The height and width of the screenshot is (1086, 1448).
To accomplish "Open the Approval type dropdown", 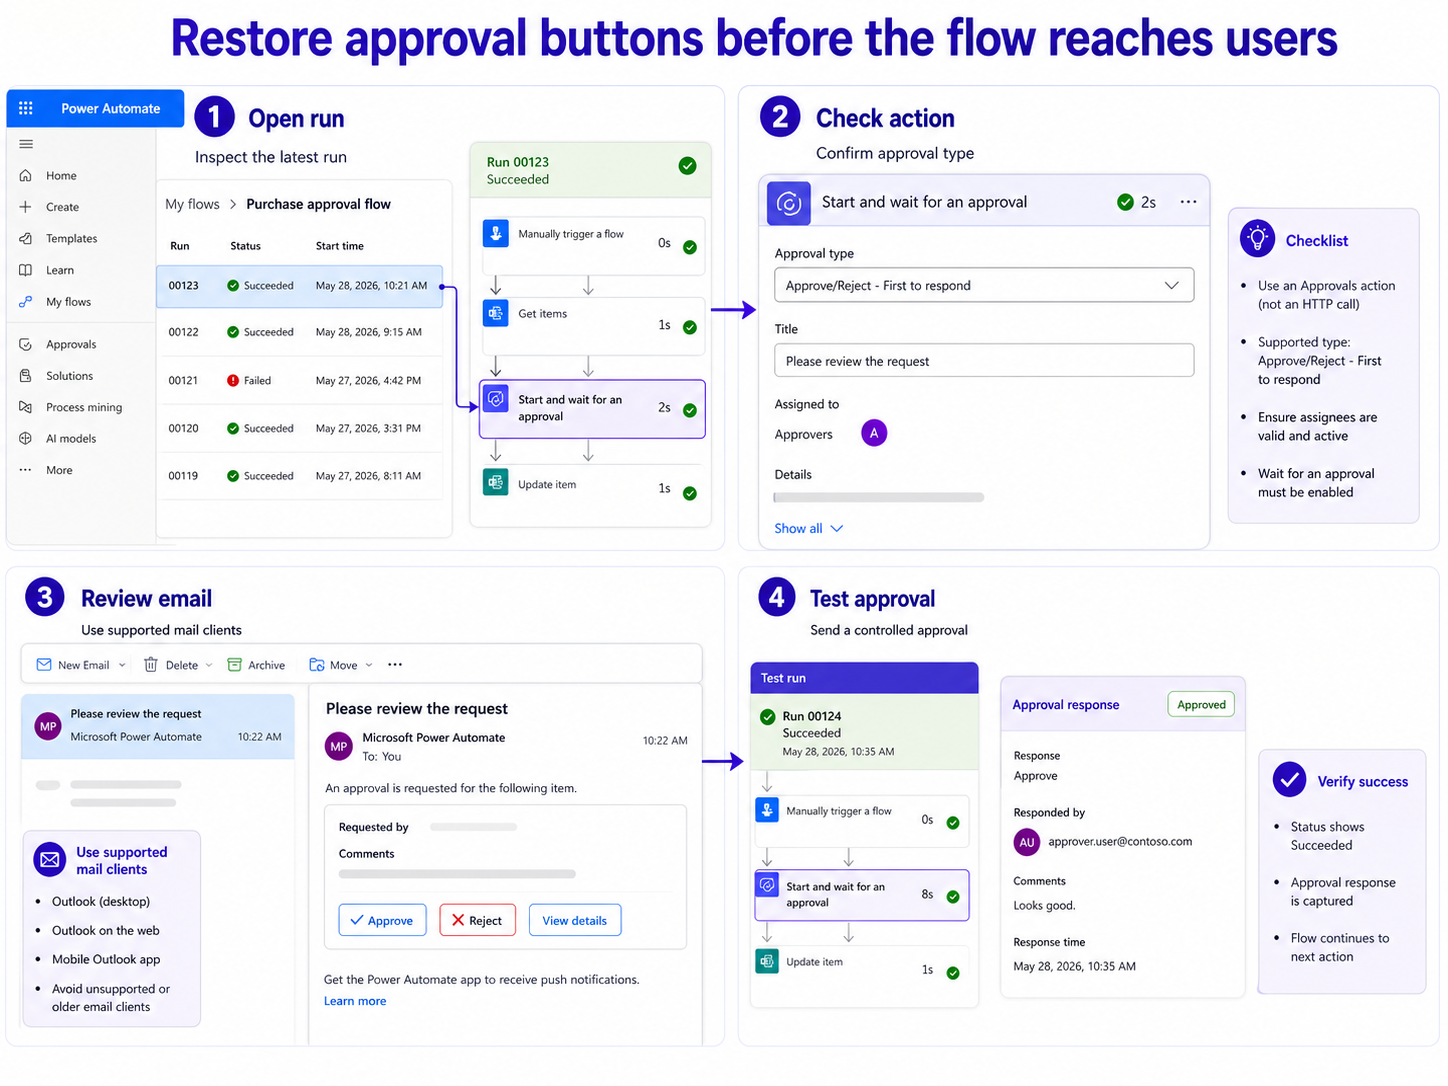I will click(x=984, y=285).
